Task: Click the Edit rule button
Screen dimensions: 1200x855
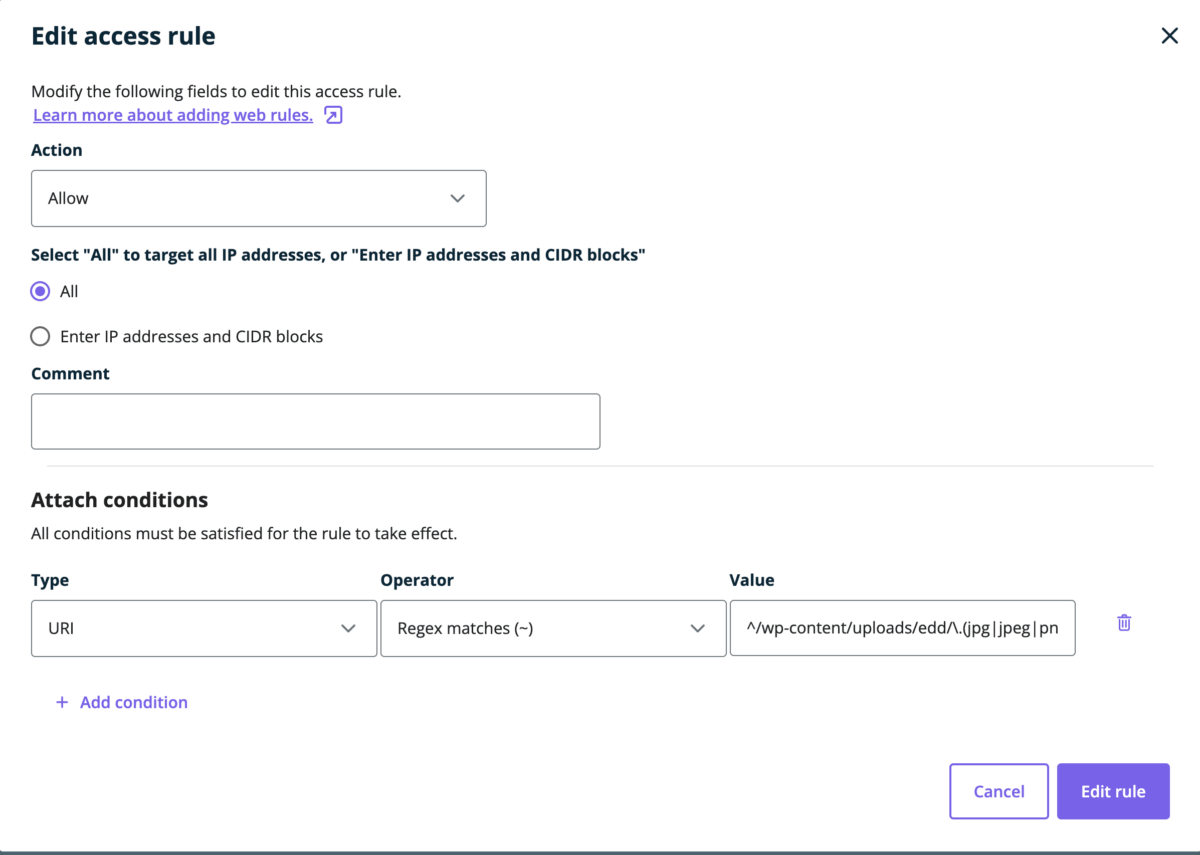Action: pos(1113,791)
